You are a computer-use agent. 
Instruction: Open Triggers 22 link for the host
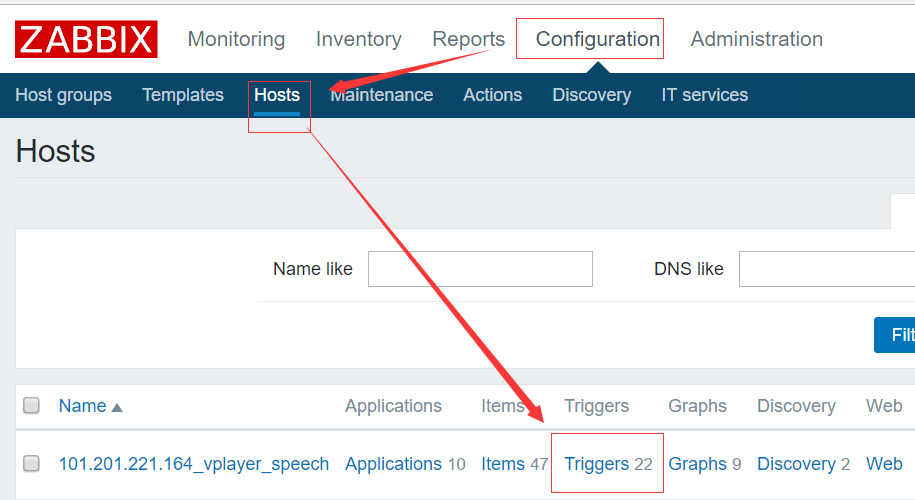[x=608, y=464]
